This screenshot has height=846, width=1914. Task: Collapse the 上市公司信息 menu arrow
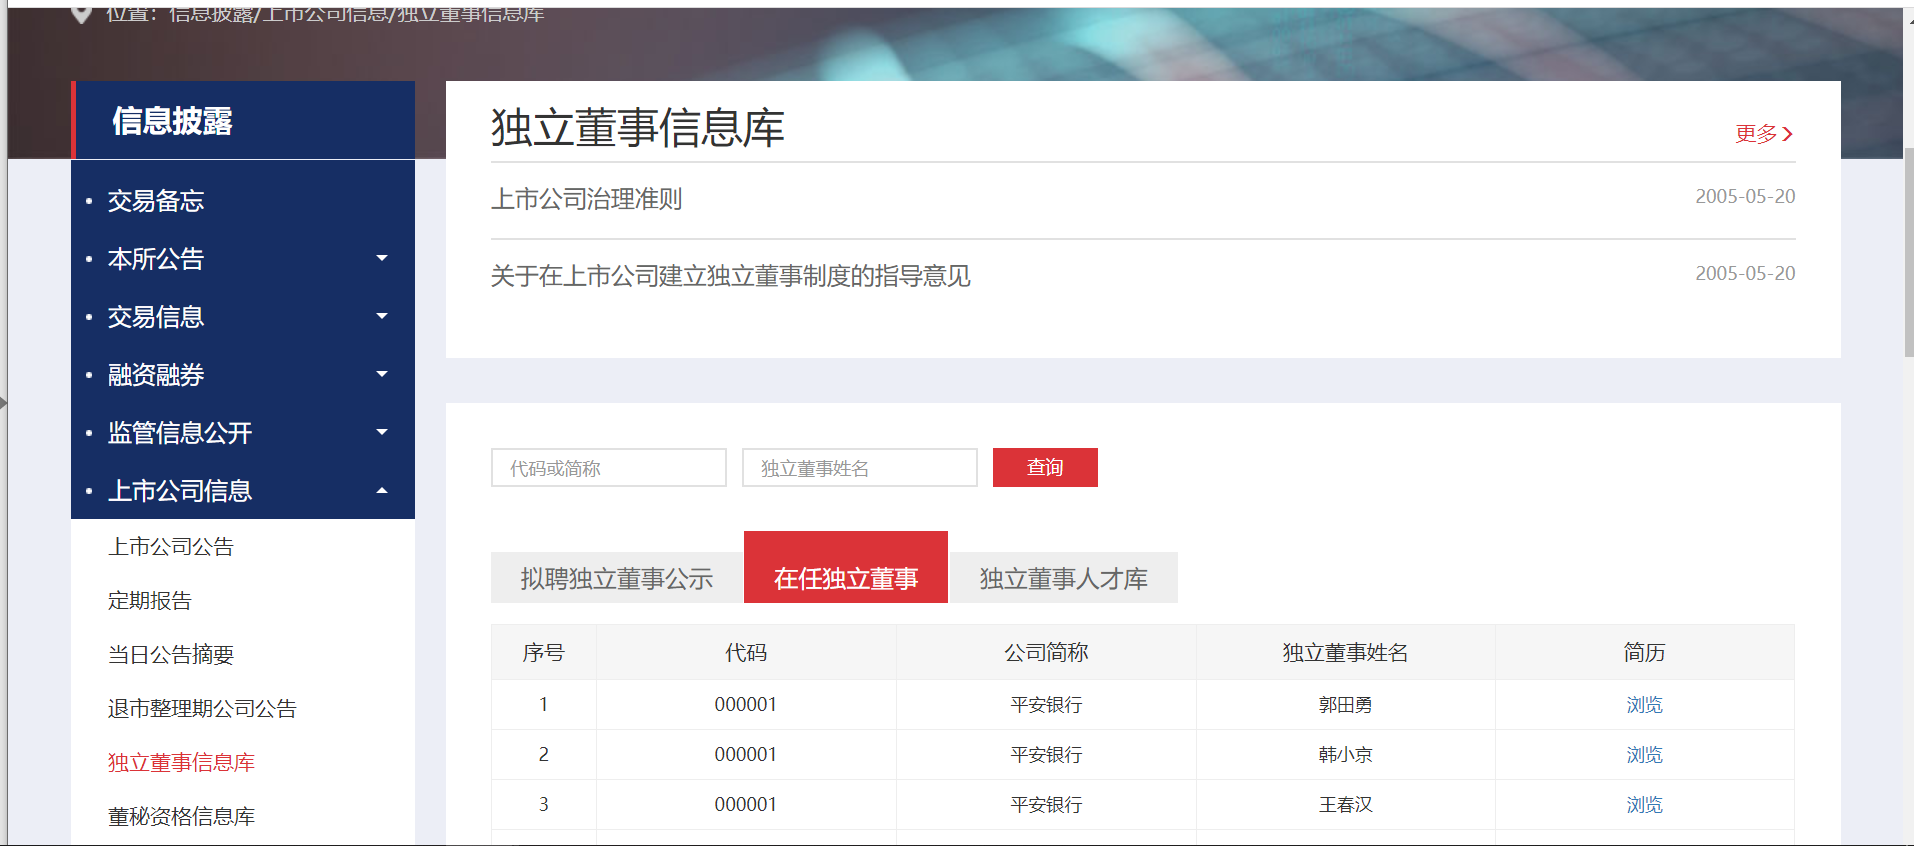click(382, 490)
